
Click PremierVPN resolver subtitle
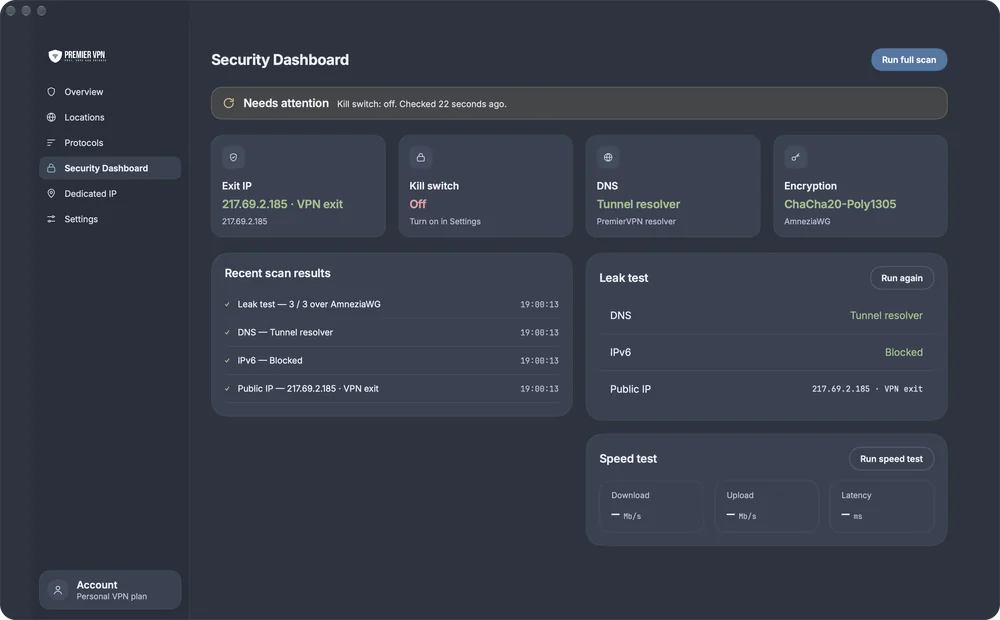tap(636, 221)
